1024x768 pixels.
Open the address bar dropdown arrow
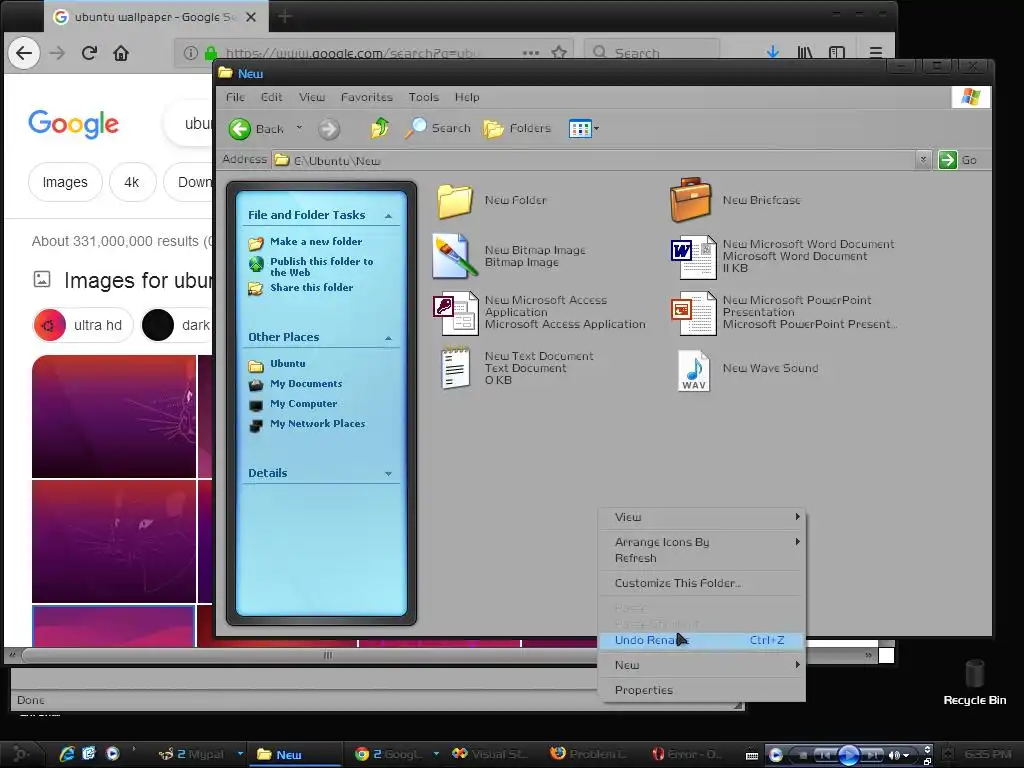point(923,159)
